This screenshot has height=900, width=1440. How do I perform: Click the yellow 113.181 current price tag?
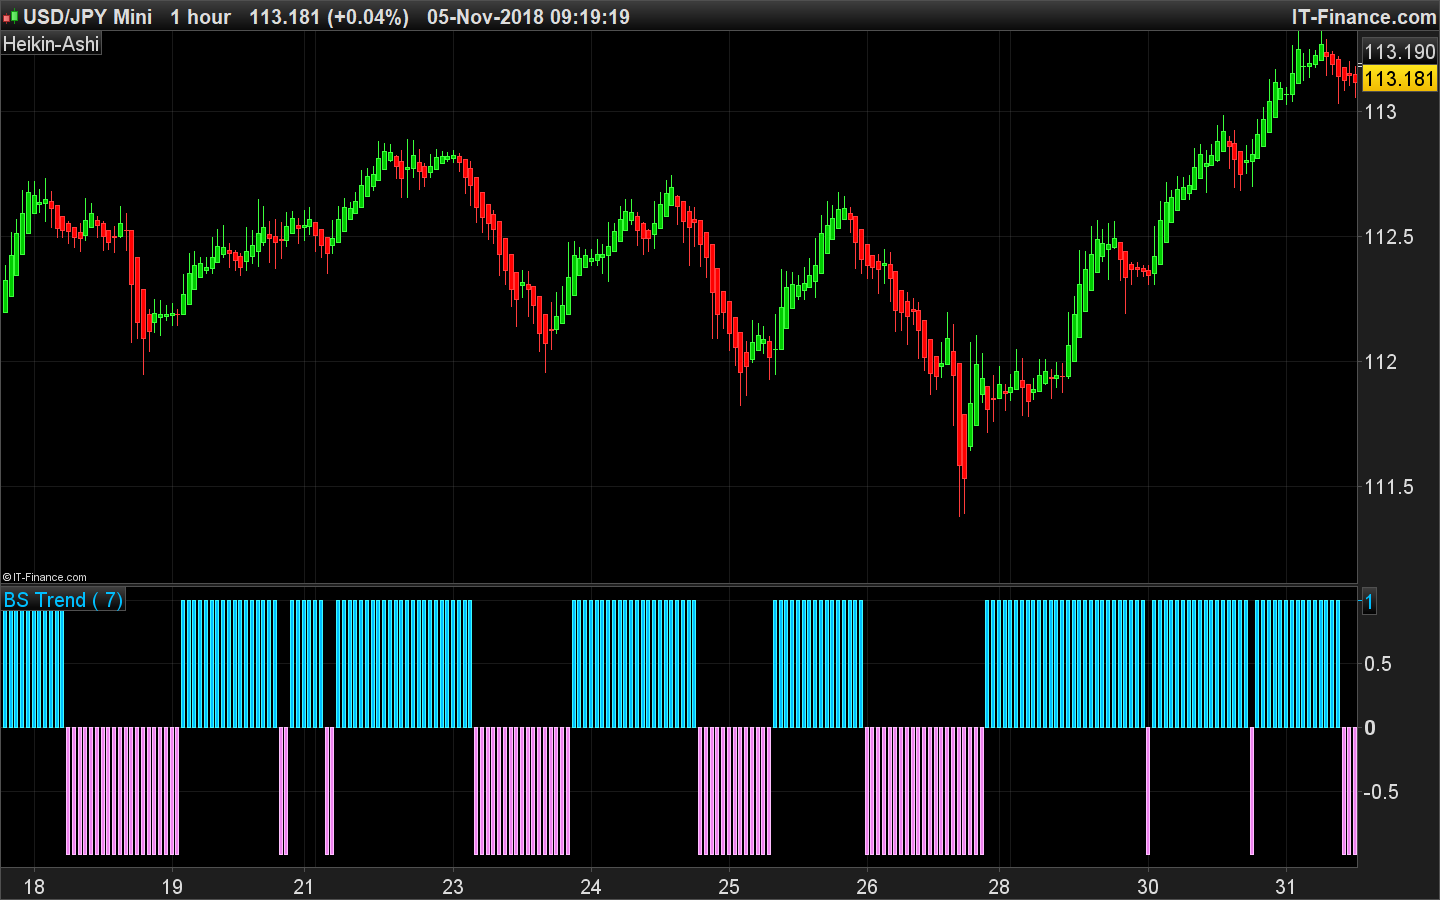pos(1399,79)
